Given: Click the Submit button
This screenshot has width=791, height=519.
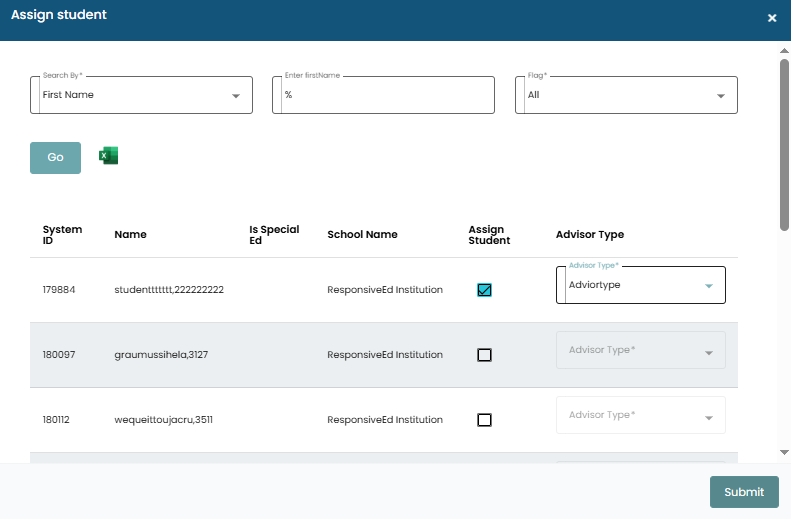Looking at the screenshot, I should pyautogui.click(x=744, y=492).
